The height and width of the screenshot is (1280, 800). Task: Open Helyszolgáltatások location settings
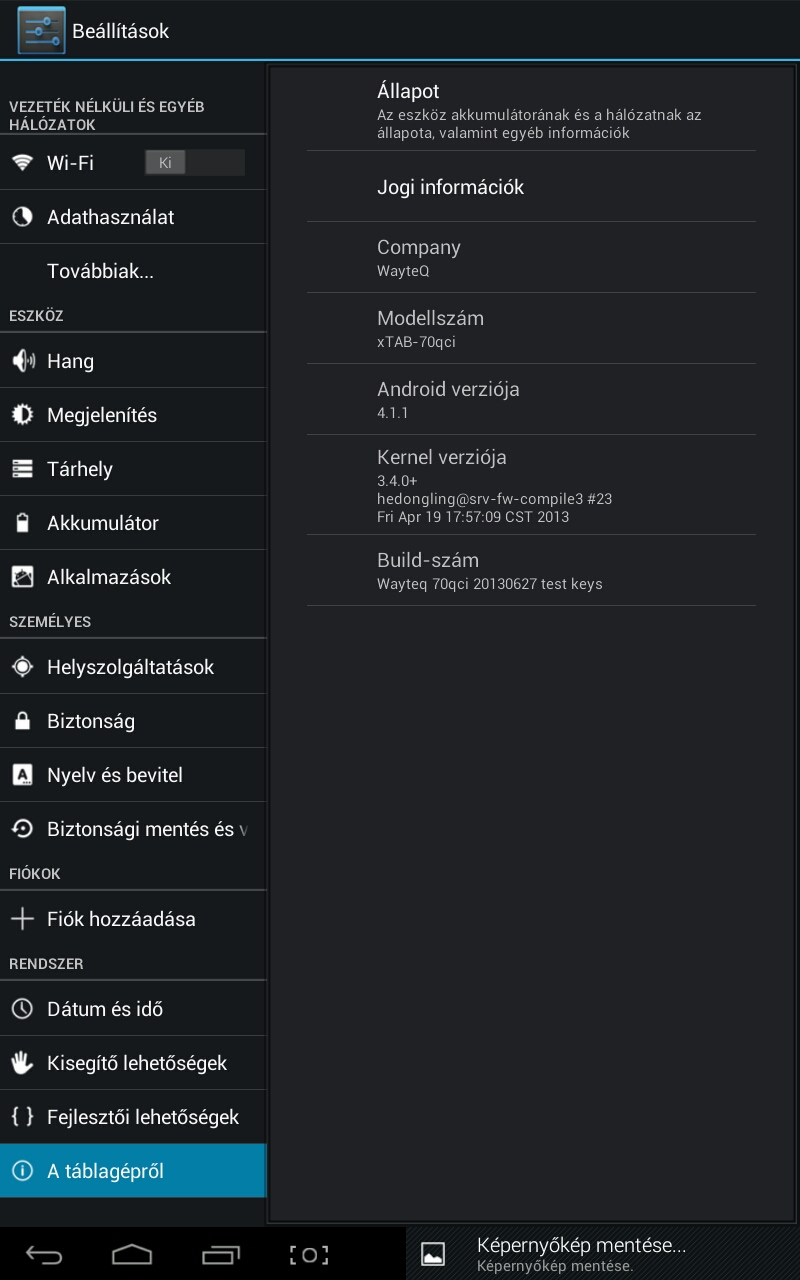[x=130, y=667]
